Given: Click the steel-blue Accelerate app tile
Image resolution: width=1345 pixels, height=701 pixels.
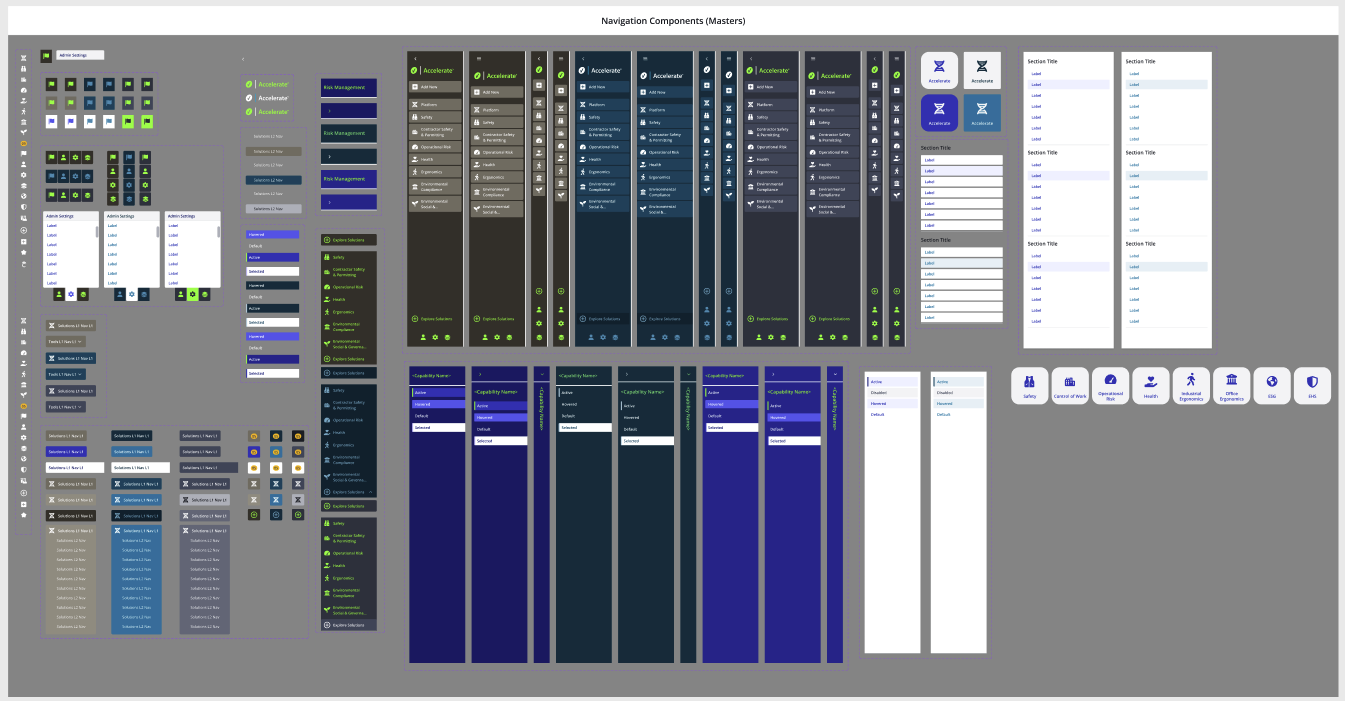Looking at the screenshot, I should click(x=982, y=112).
